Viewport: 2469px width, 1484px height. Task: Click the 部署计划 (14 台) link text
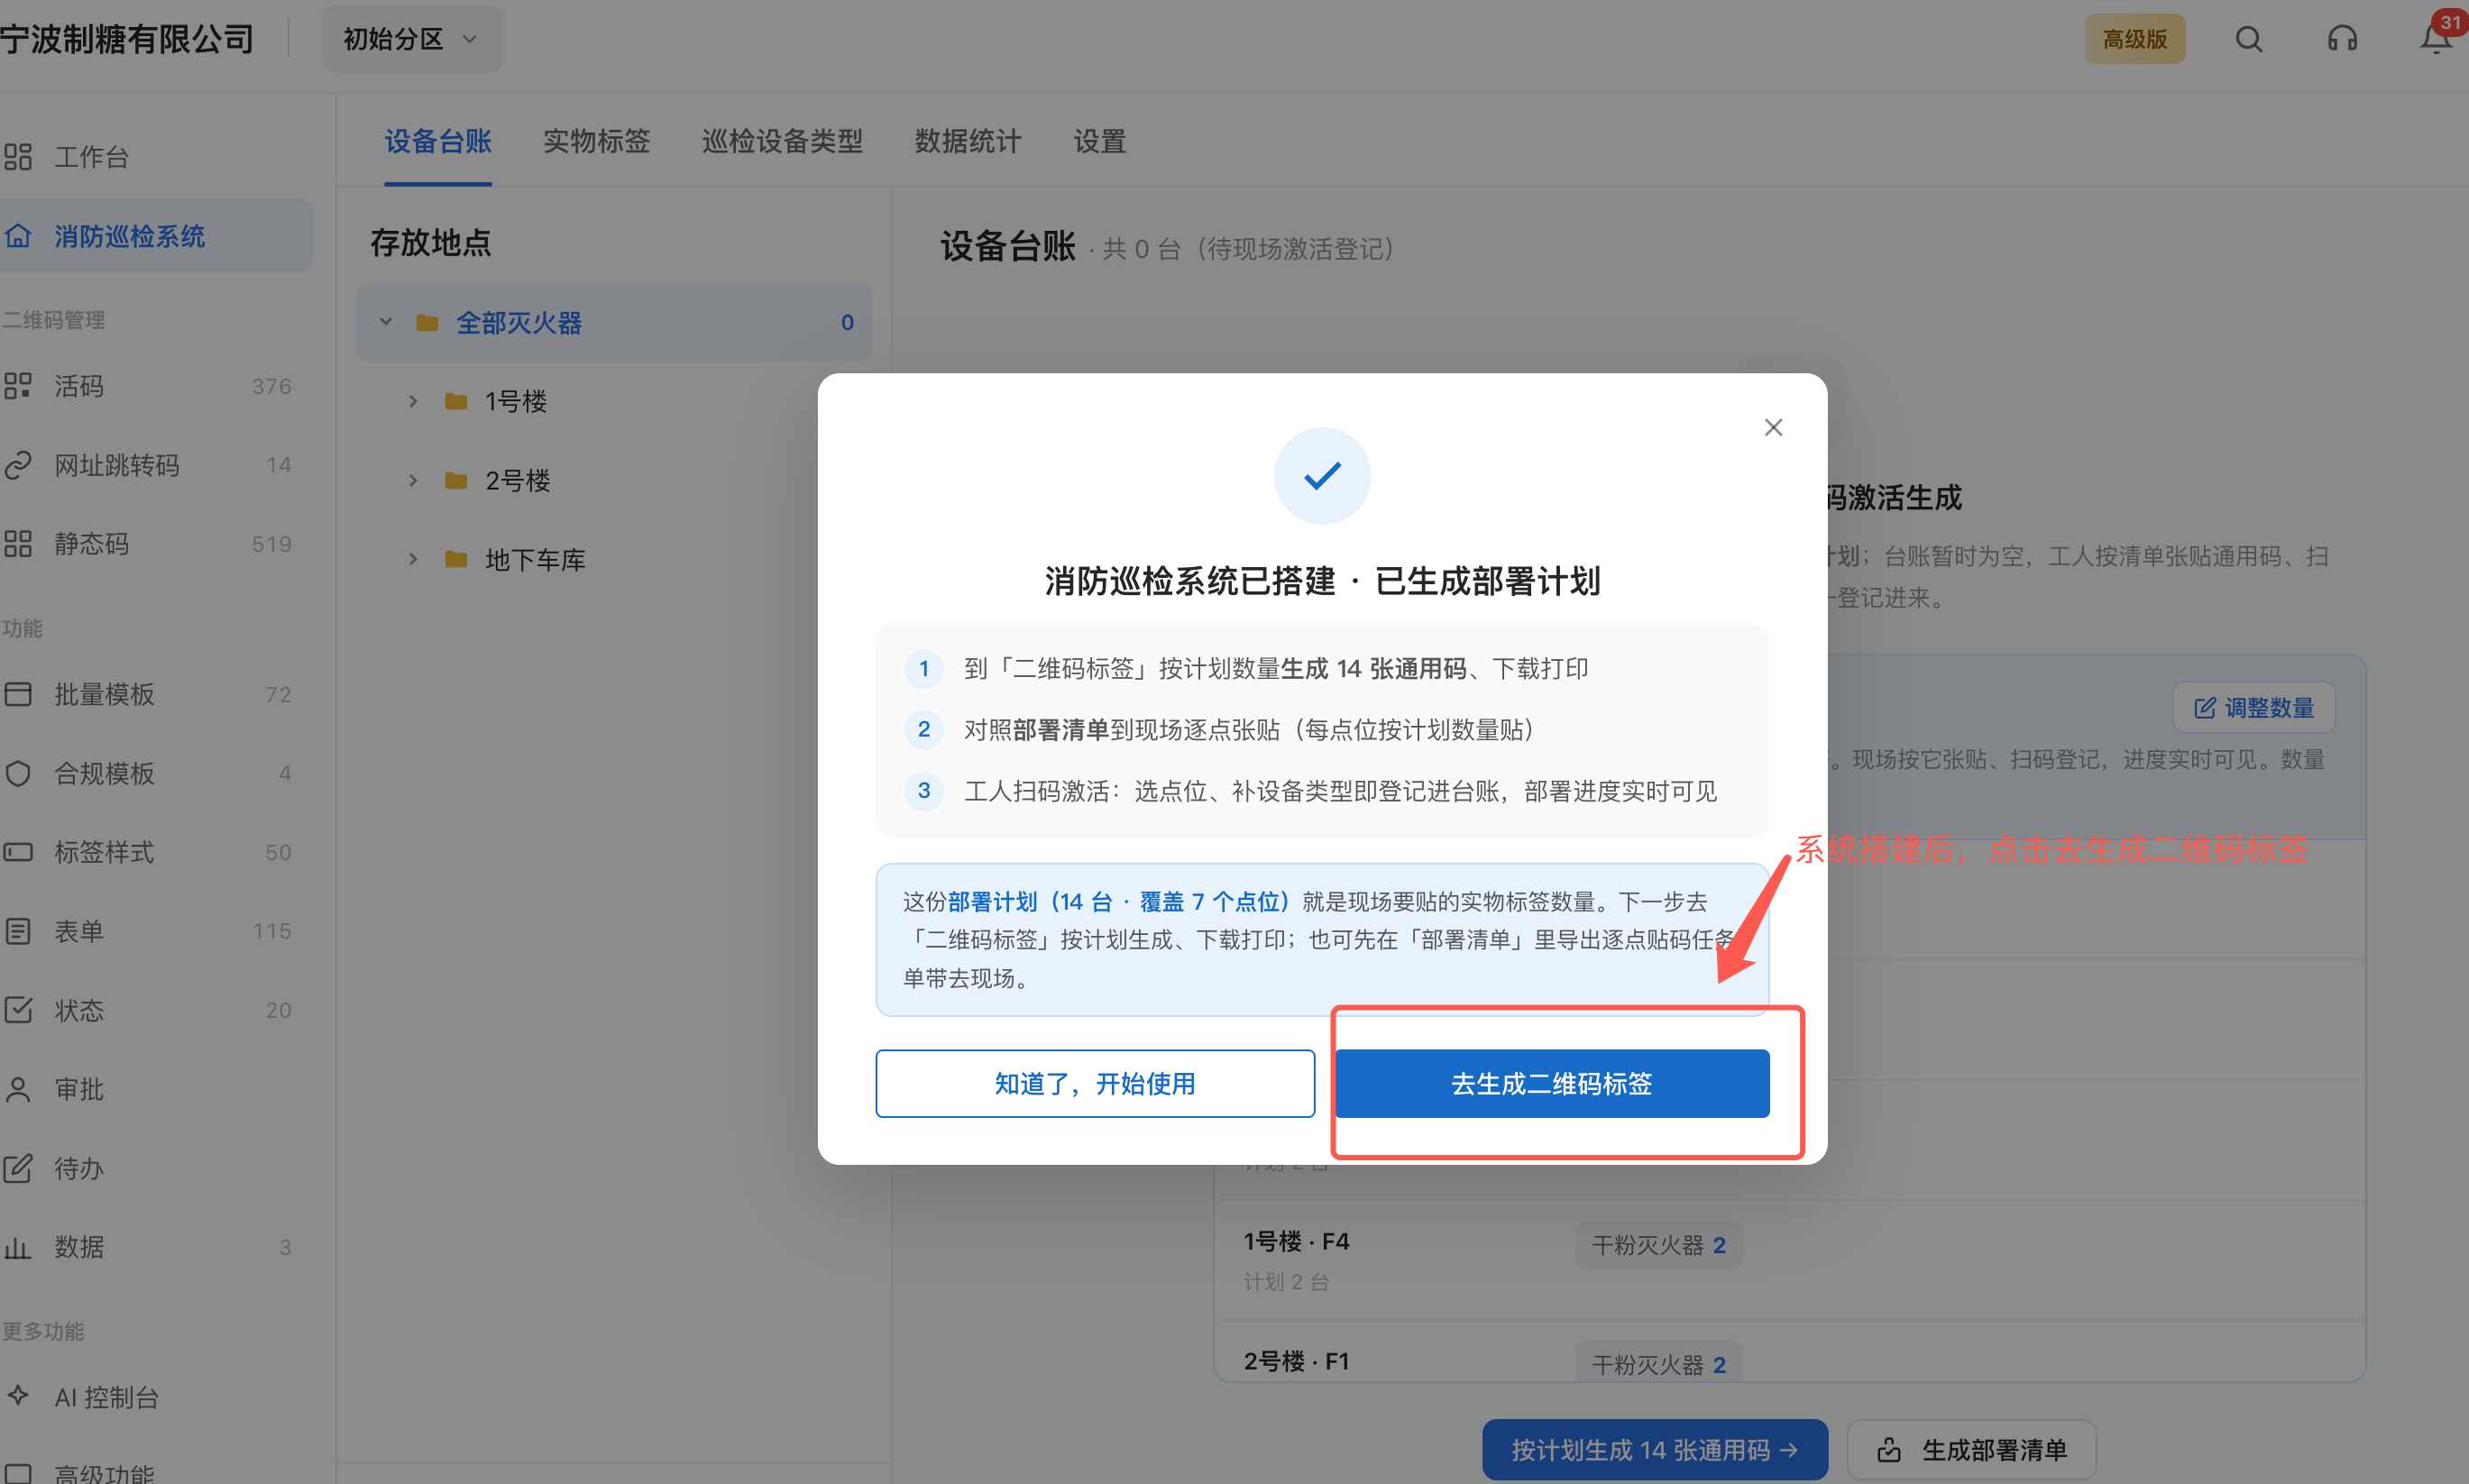click(1119, 902)
